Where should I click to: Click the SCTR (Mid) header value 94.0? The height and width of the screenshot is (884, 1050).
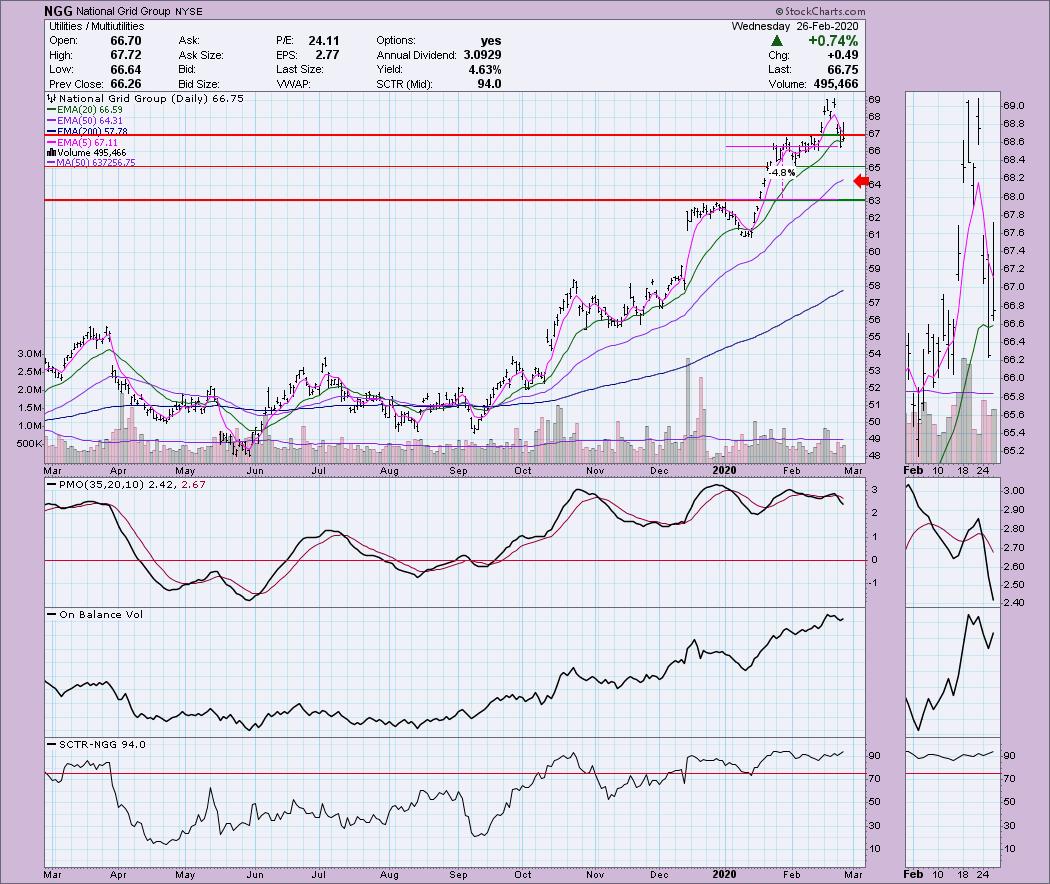(x=489, y=84)
